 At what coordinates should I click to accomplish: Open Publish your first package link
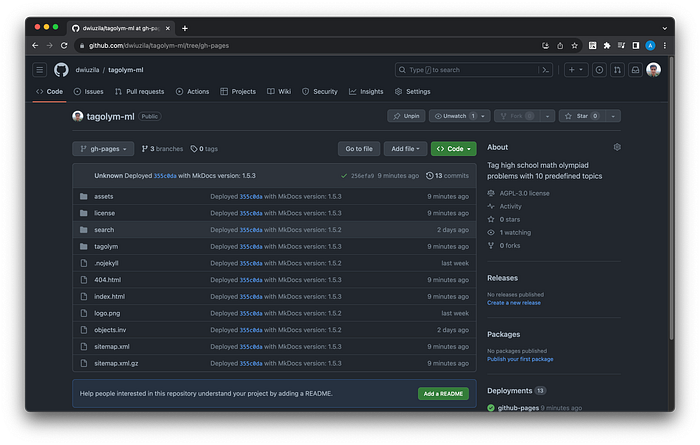[x=520, y=359]
